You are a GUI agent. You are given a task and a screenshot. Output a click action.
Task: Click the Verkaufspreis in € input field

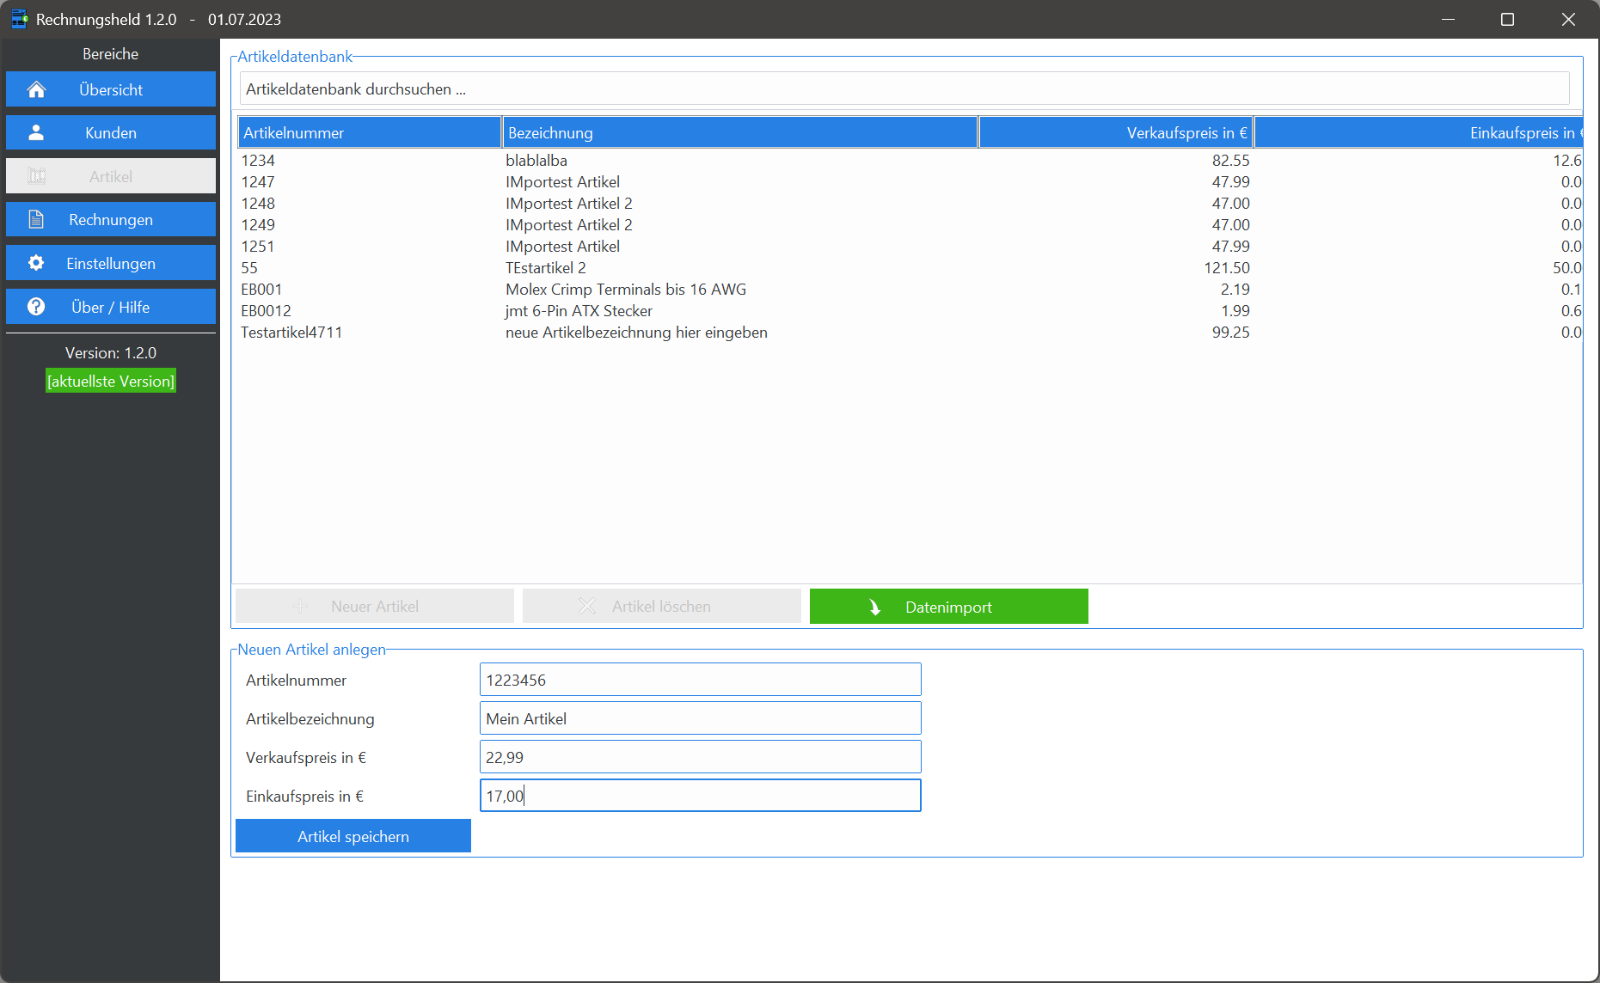(700, 757)
